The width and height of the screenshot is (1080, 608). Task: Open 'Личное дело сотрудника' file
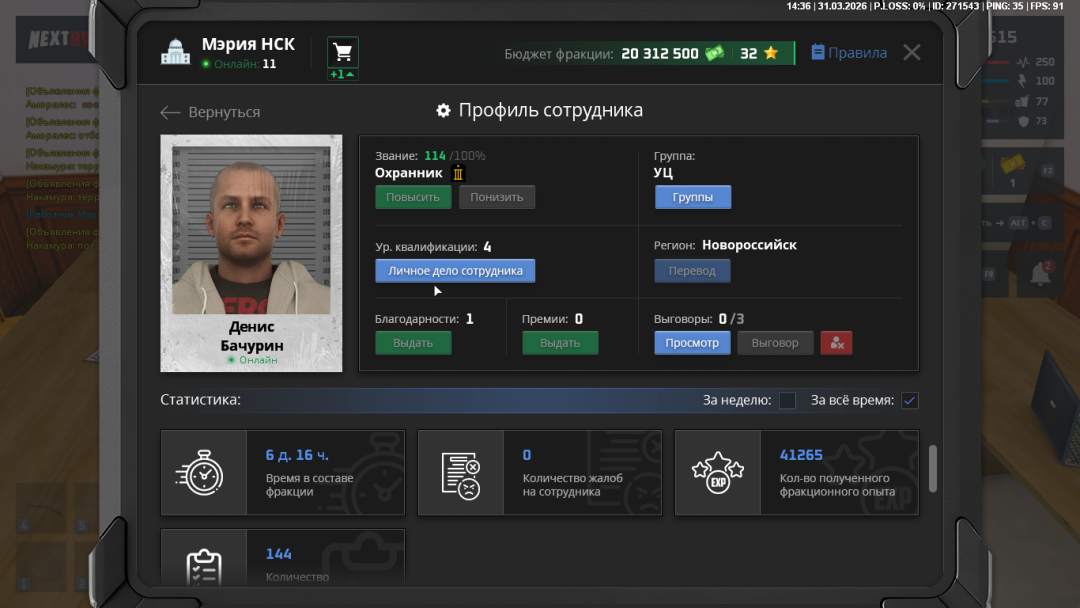coord(455,271)
